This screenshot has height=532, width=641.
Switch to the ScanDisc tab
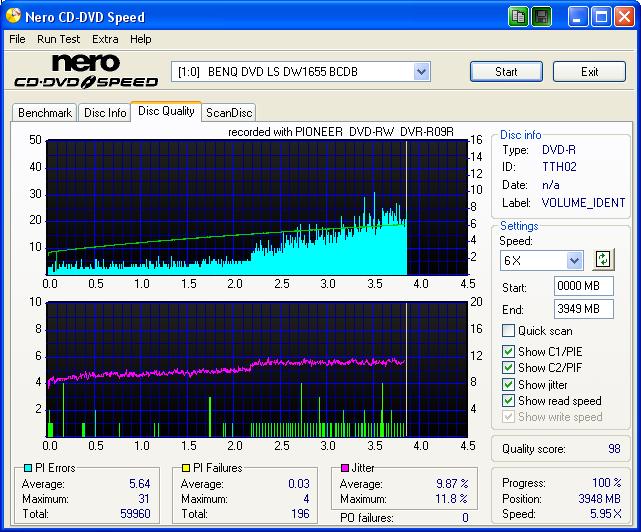click(x=229, y=113)
